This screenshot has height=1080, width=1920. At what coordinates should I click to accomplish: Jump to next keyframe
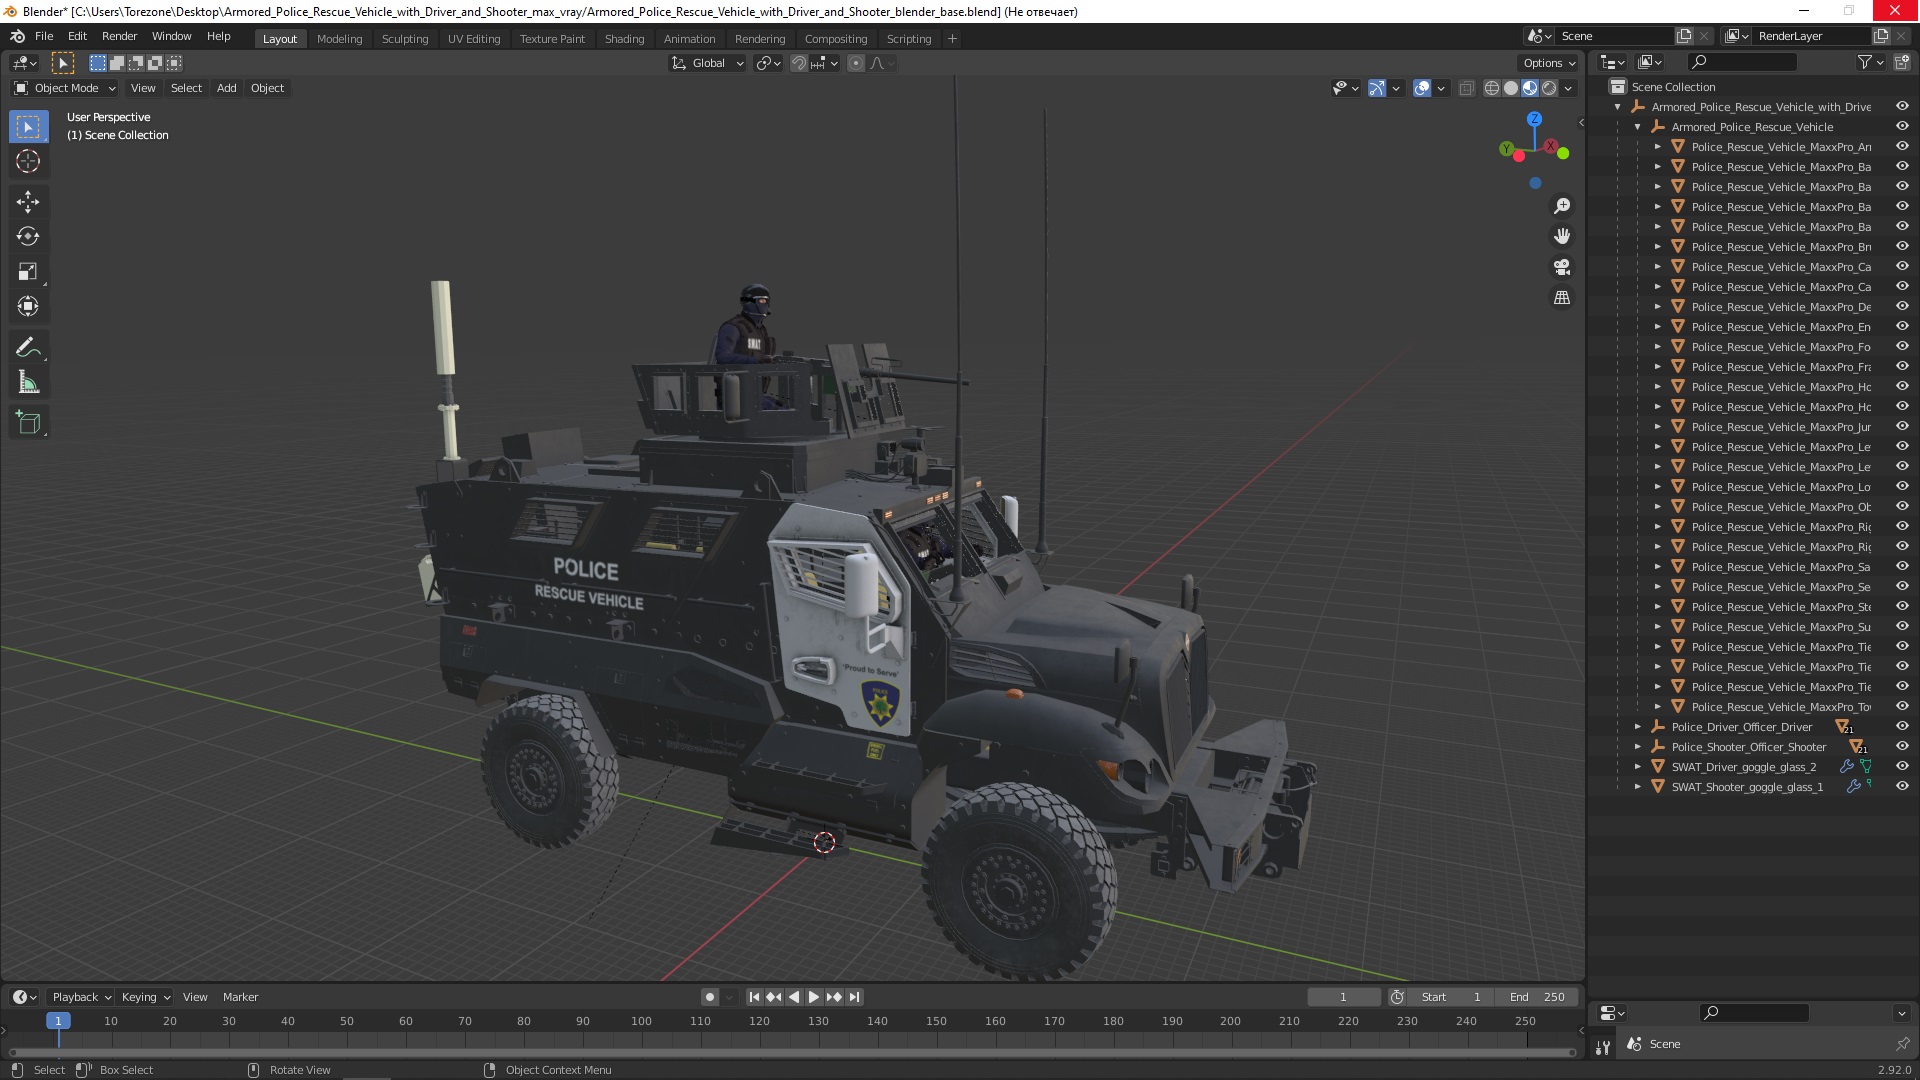coord(834,997)
